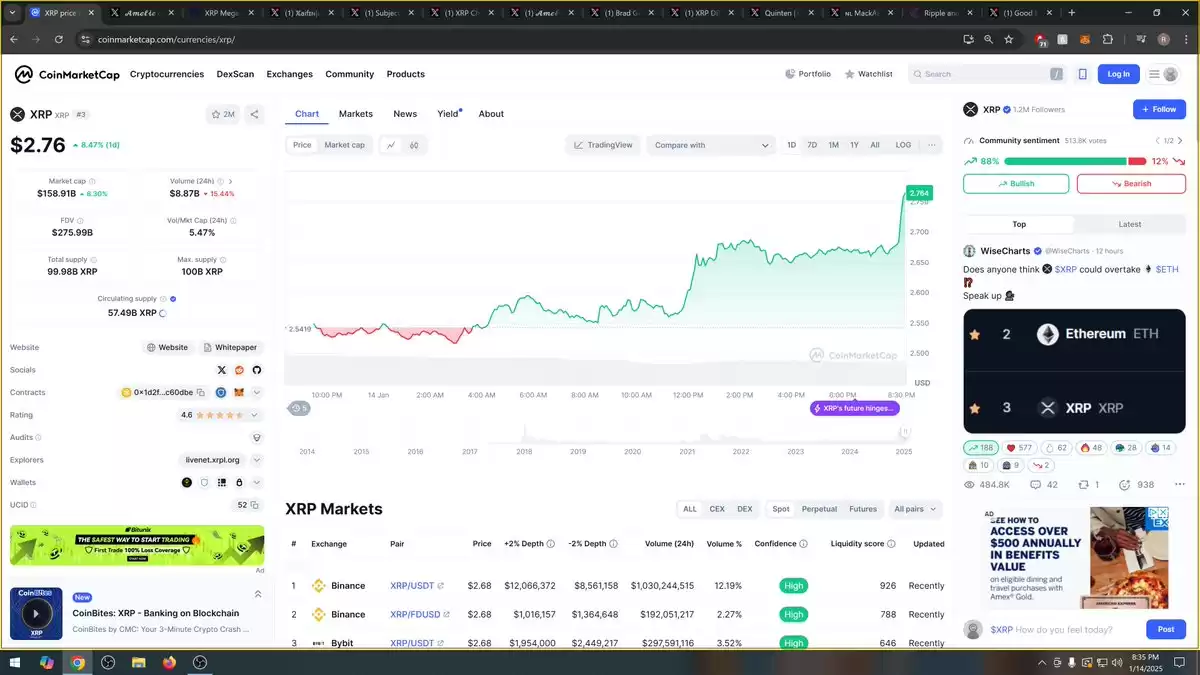Click the Search coins input field
Image resolution: width=1200 pixels, height=675 pixels.
tap(988, 74)
